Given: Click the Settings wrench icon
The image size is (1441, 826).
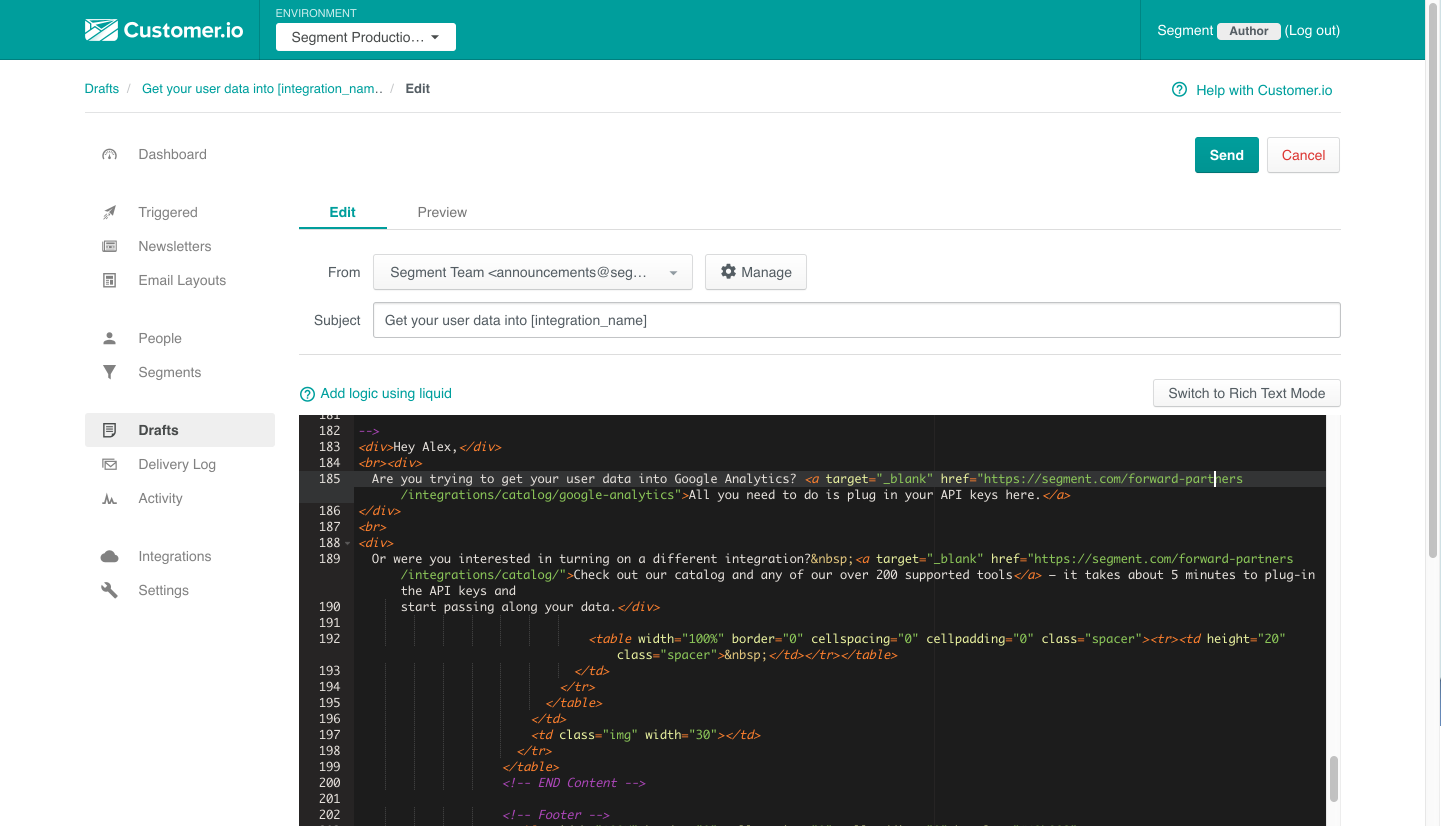Looking at the screenshot, I should [110, 591].
